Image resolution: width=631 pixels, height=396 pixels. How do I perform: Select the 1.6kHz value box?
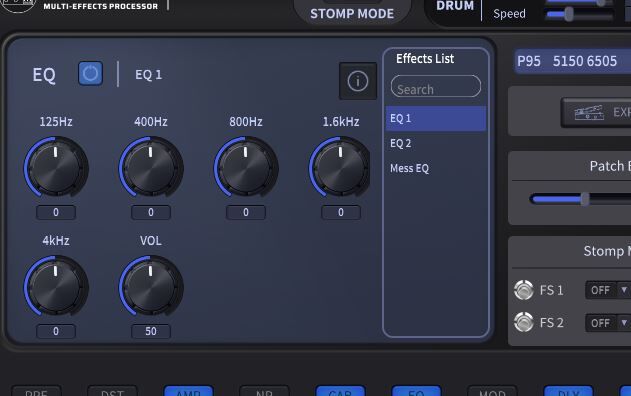tap(341, 212)
